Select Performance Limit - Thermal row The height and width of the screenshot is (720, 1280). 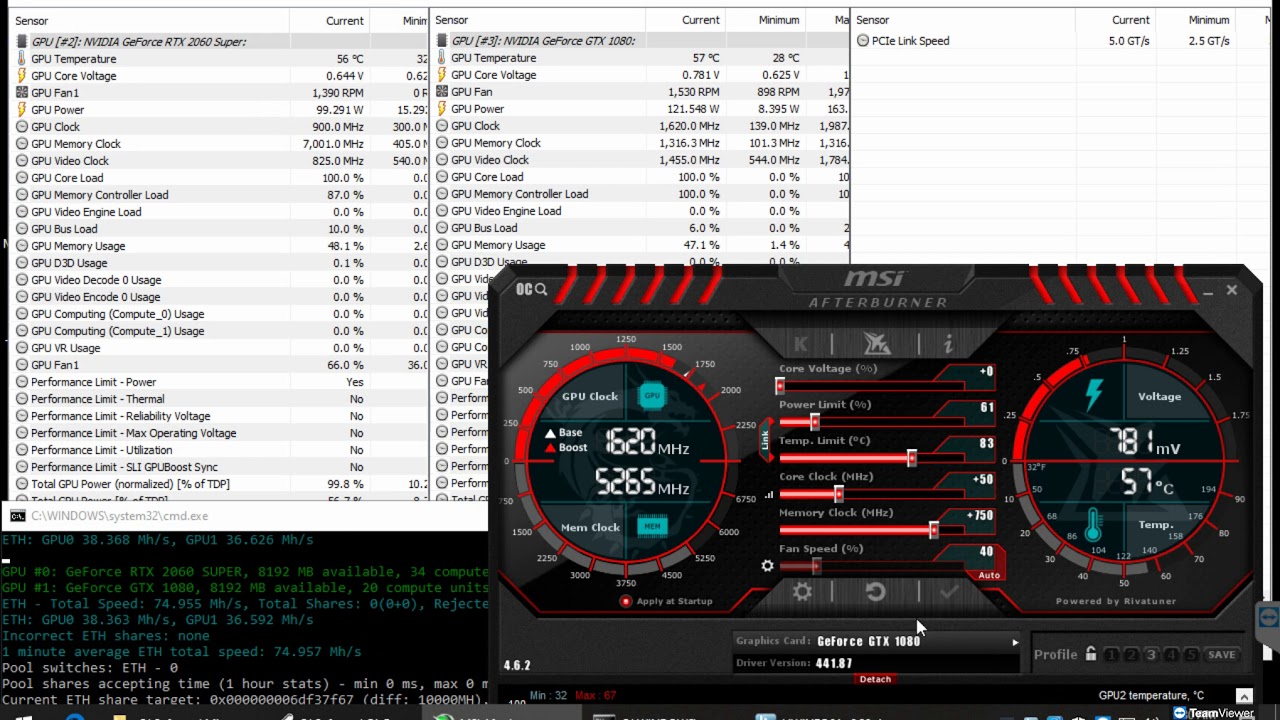point(219,399)
